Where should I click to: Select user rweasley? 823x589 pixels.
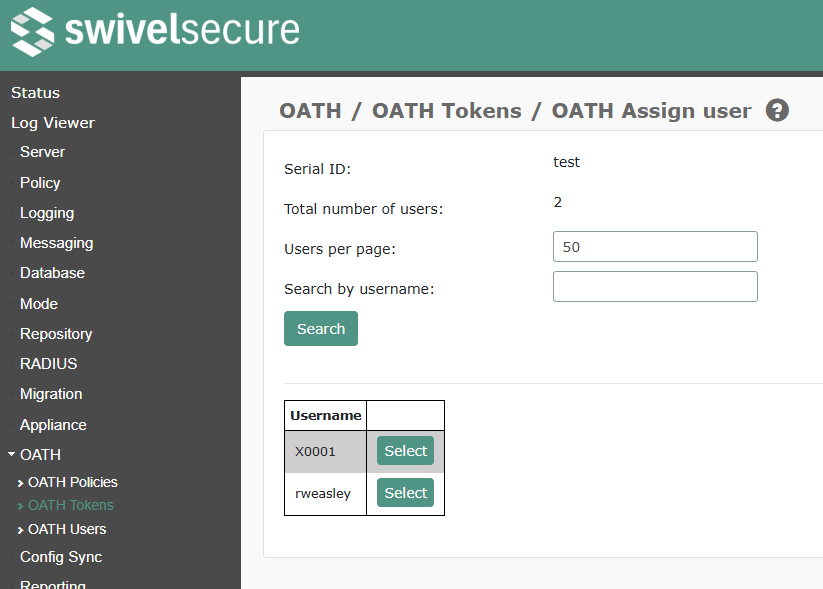405,492
